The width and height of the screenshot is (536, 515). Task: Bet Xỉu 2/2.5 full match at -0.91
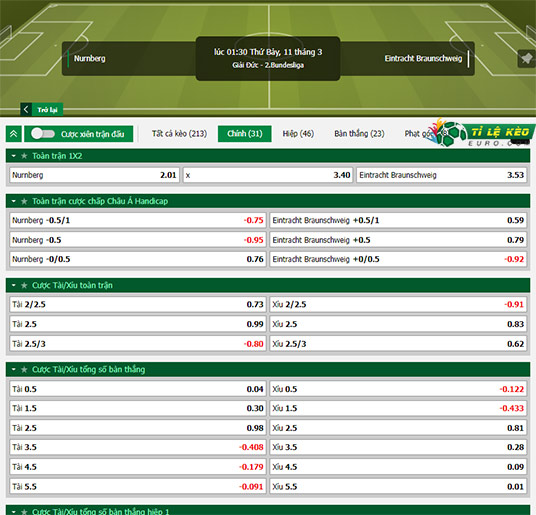(x=398, y=304)
